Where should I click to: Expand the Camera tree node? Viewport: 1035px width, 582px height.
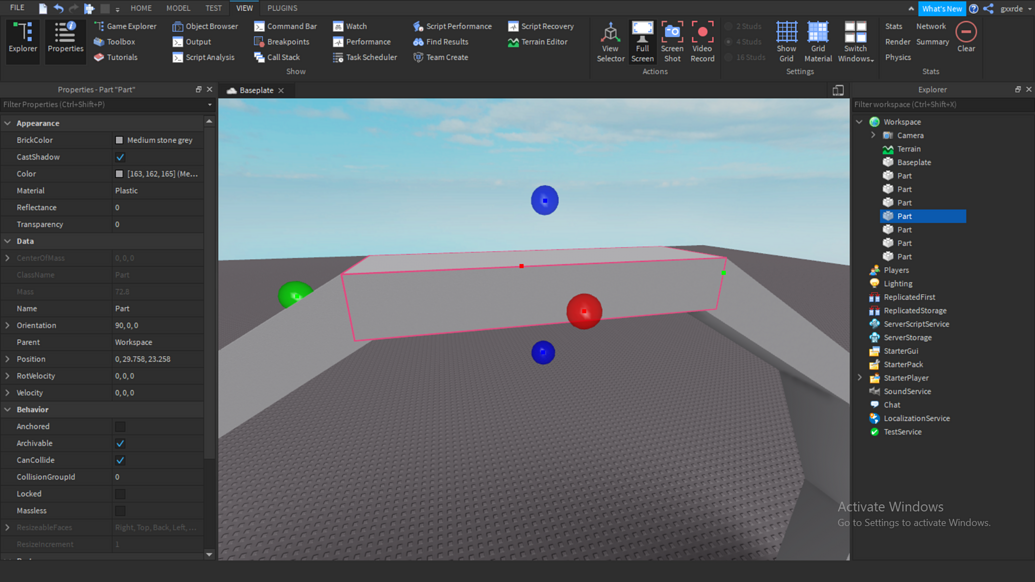click(873, 135)
